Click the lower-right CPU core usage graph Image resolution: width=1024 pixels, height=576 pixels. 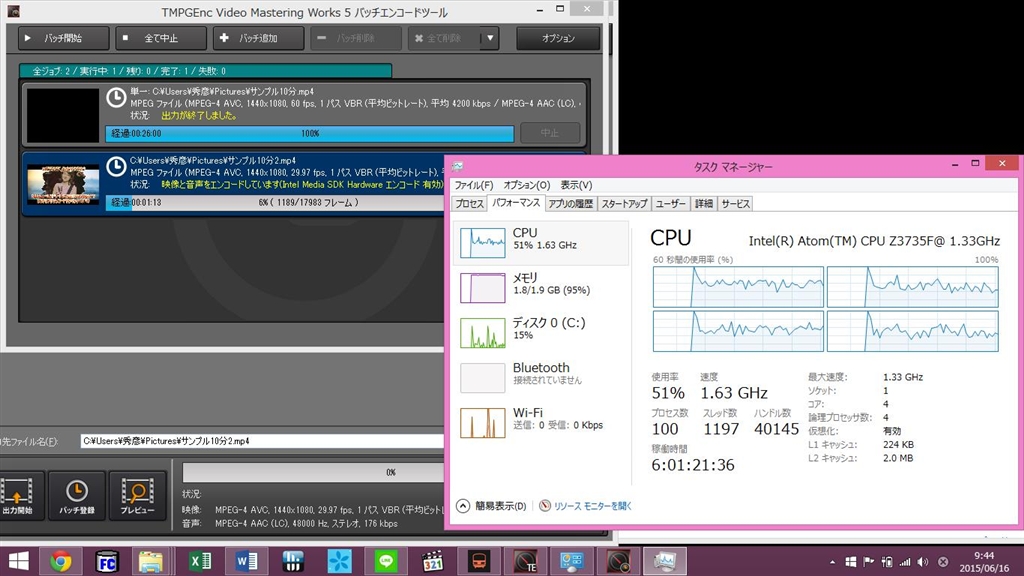pyautogui.click(x=912, y=331)
